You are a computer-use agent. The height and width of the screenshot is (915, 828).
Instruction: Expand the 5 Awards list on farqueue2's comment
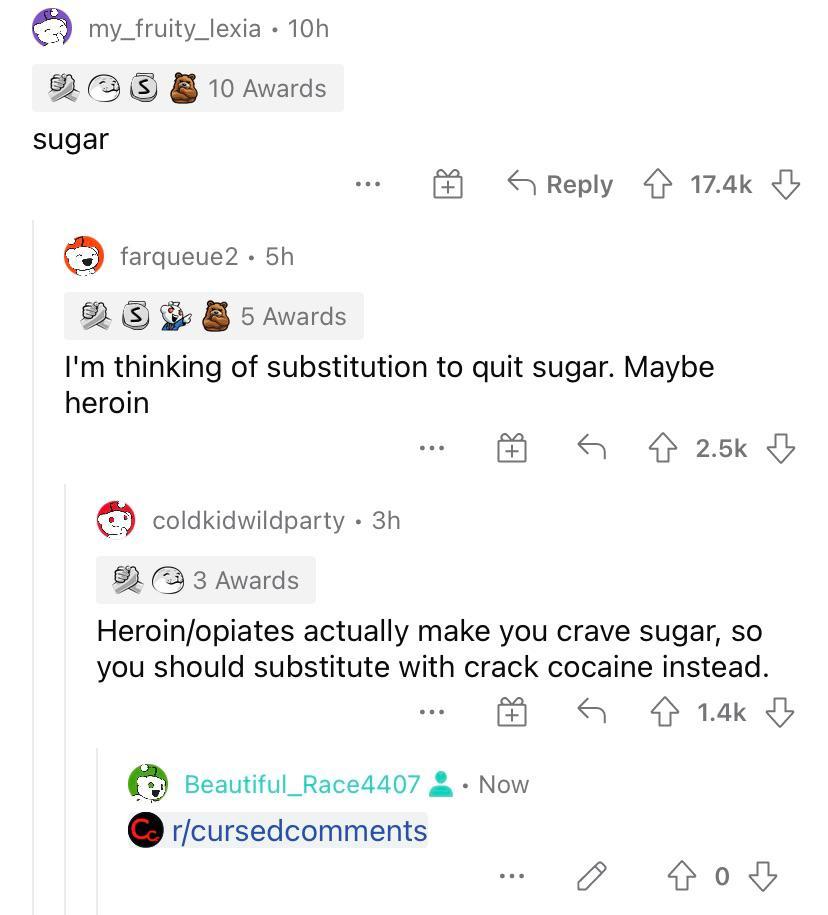point(213,317)
